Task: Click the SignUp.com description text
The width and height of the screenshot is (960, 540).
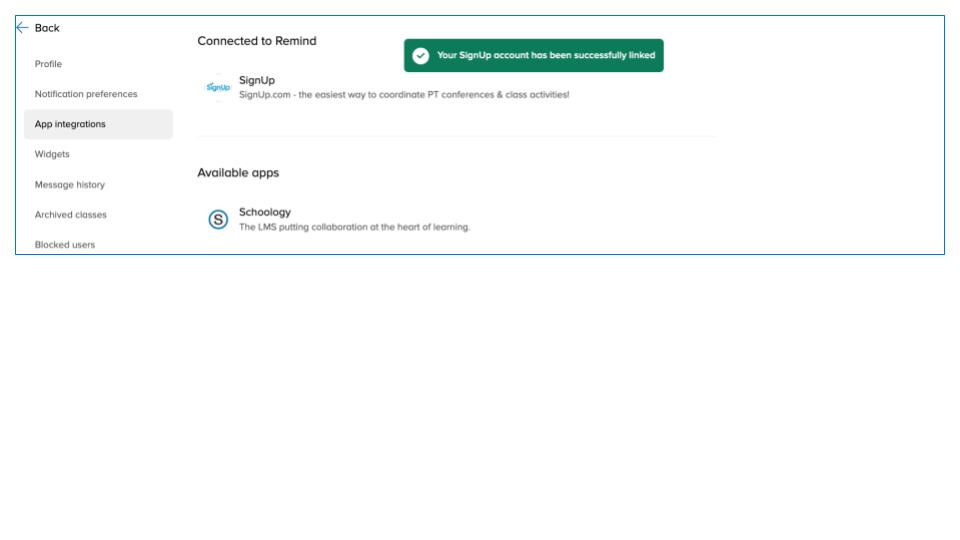Action: point(404,95)
